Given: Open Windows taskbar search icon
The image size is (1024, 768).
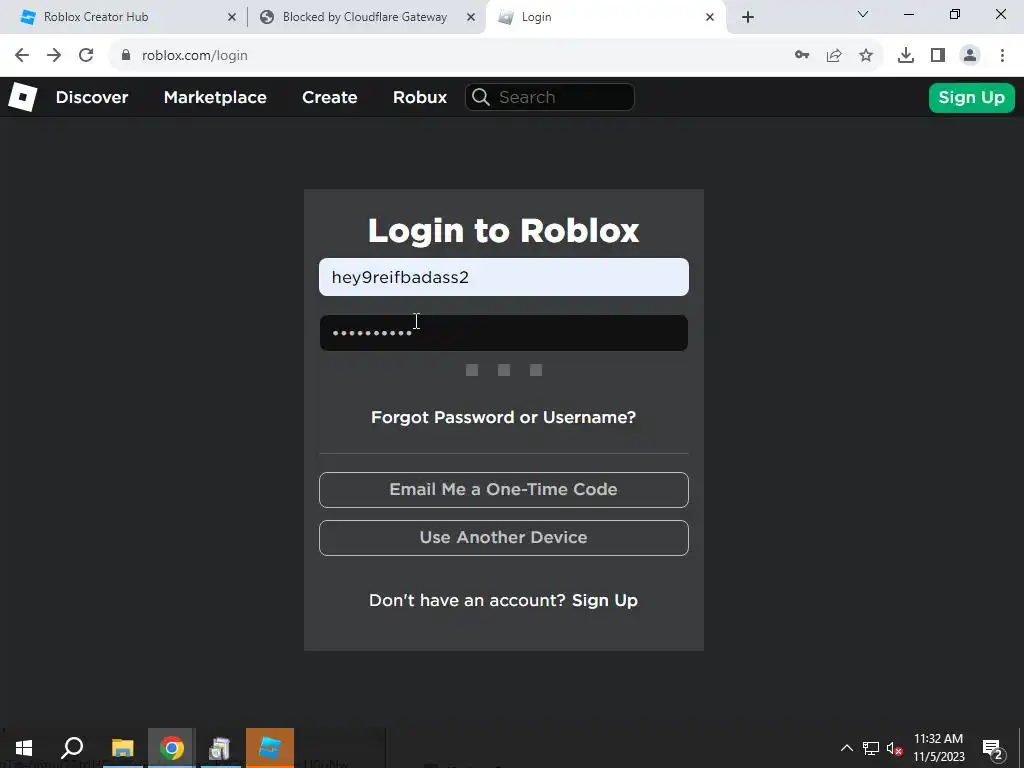Looking at the screenshot, I should pos(72,748).
